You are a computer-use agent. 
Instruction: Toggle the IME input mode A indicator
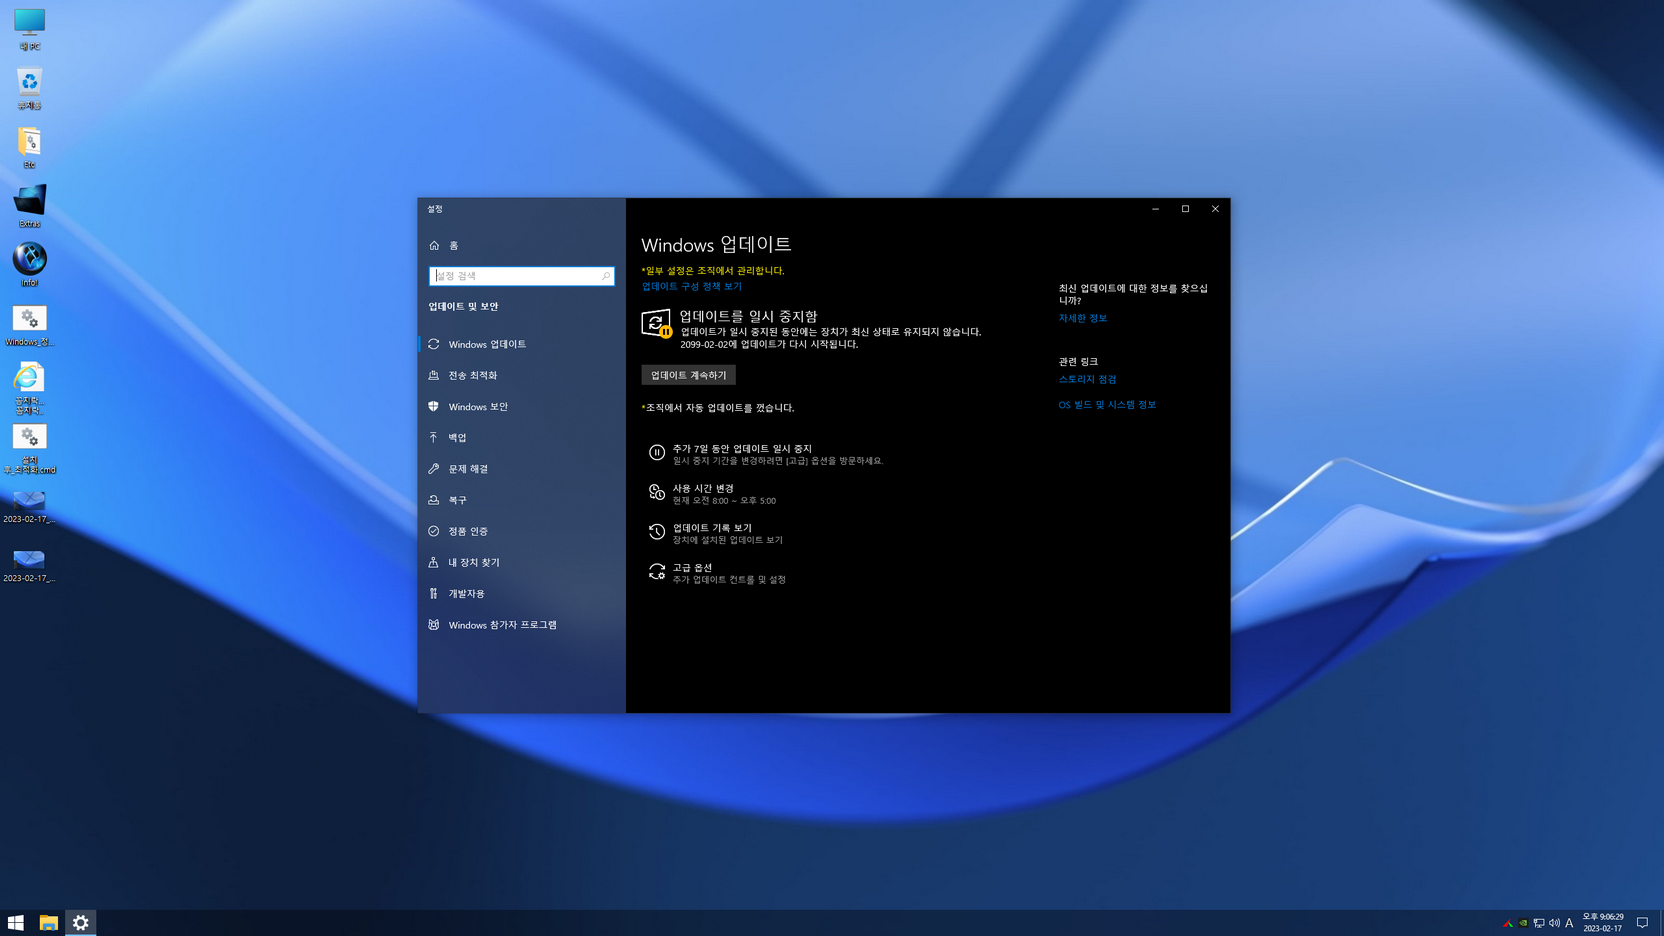click(x=1569, y=923)
